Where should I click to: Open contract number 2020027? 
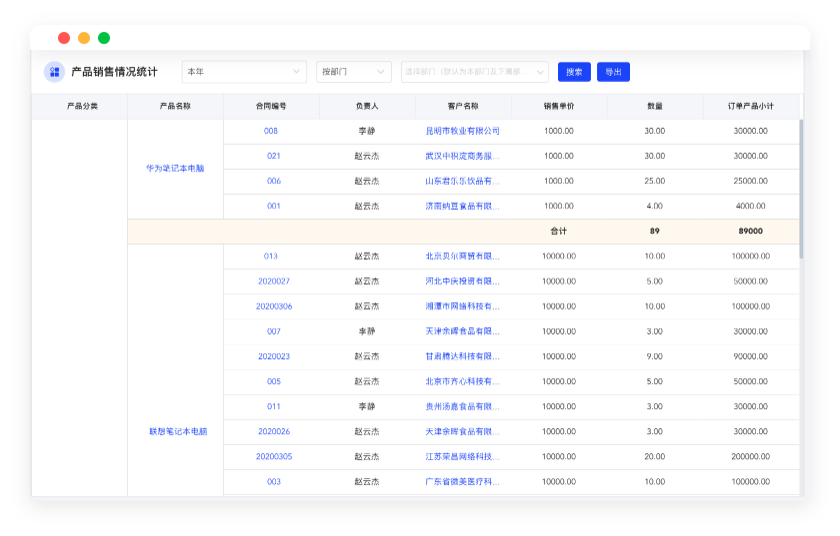[x=274, y=281]
